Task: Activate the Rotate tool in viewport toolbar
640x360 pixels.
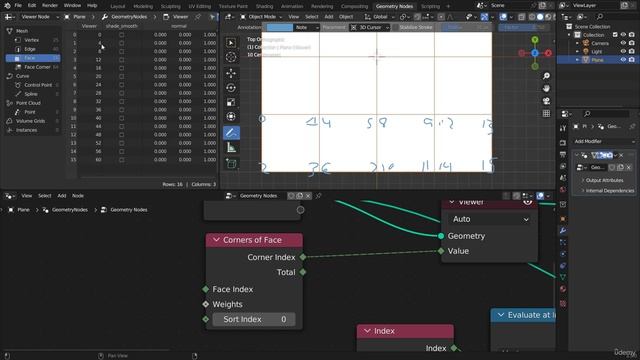Action: [x=231, y=88]
